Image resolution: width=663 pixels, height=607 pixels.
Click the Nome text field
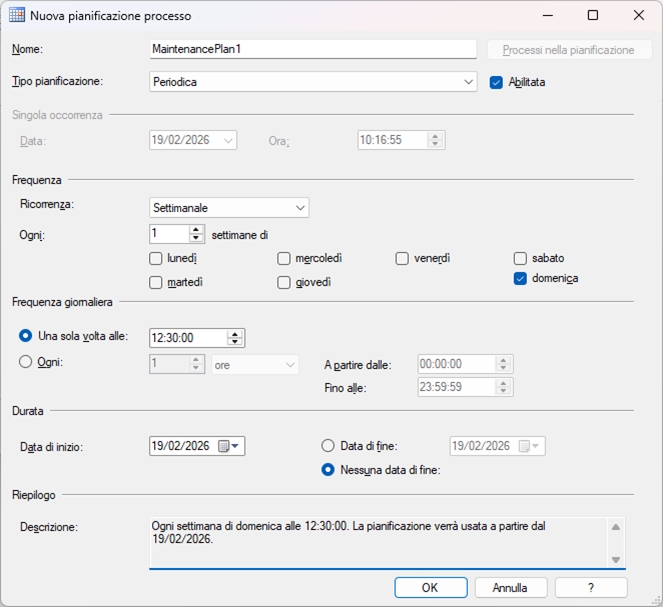tap(313, 49)
